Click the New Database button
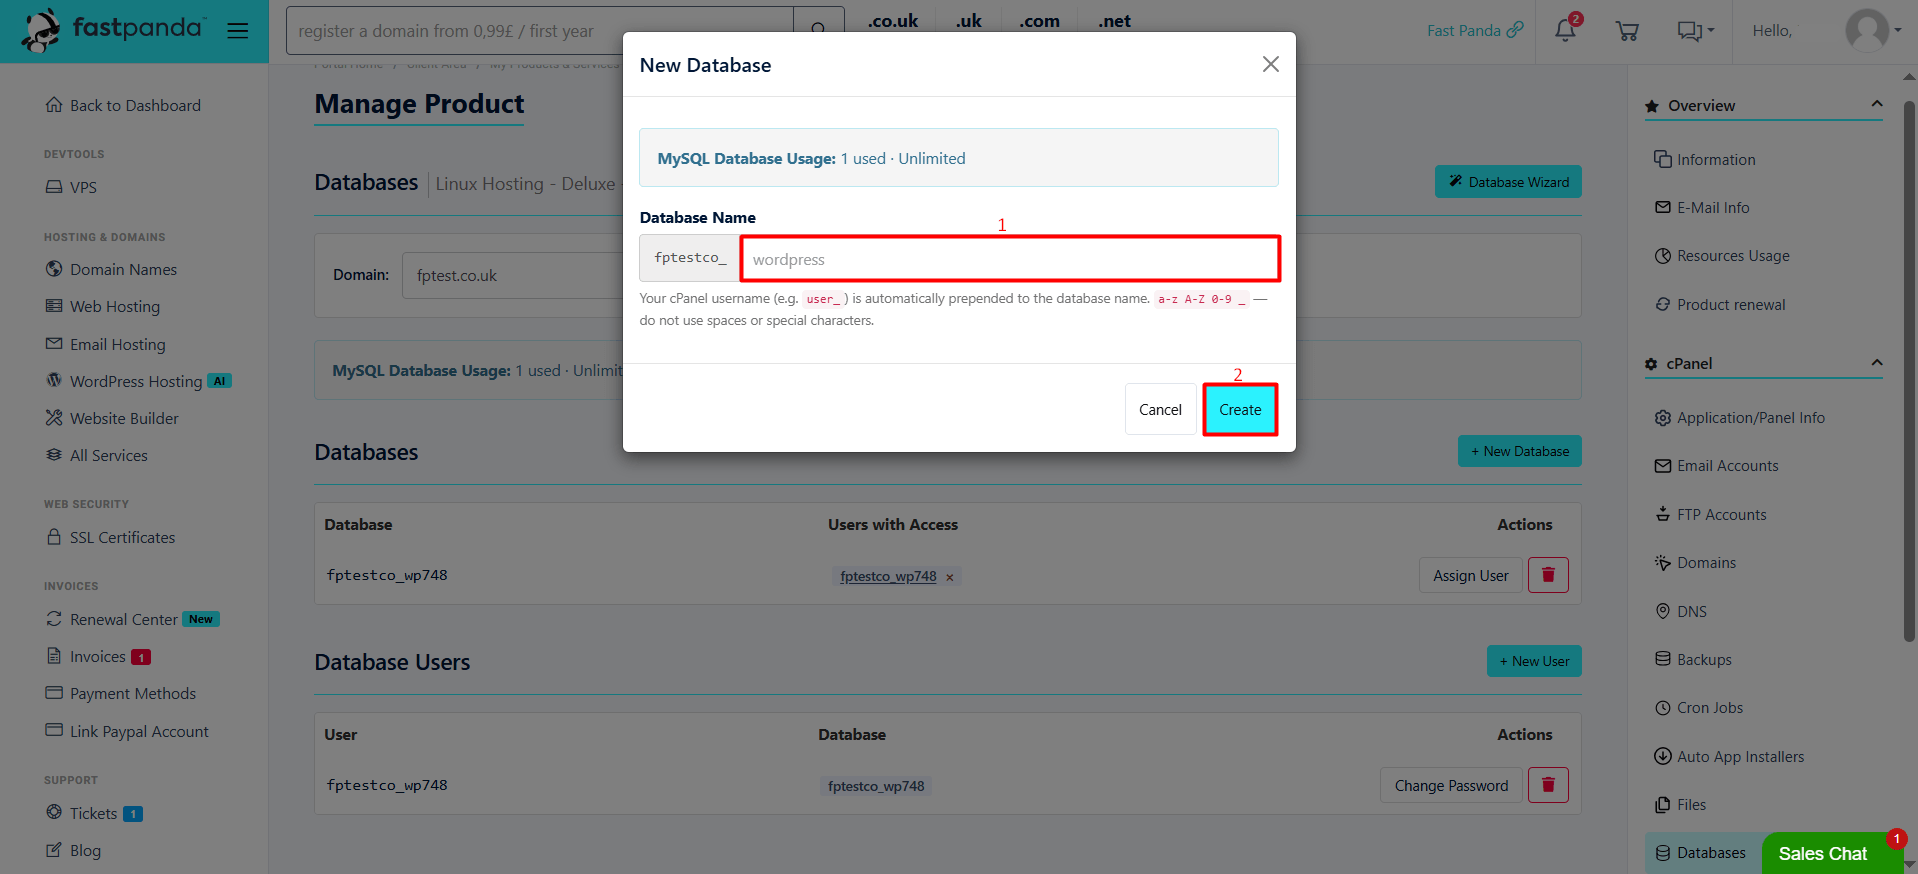Viewport: 1918px width, 874px height. (1519, 451)
